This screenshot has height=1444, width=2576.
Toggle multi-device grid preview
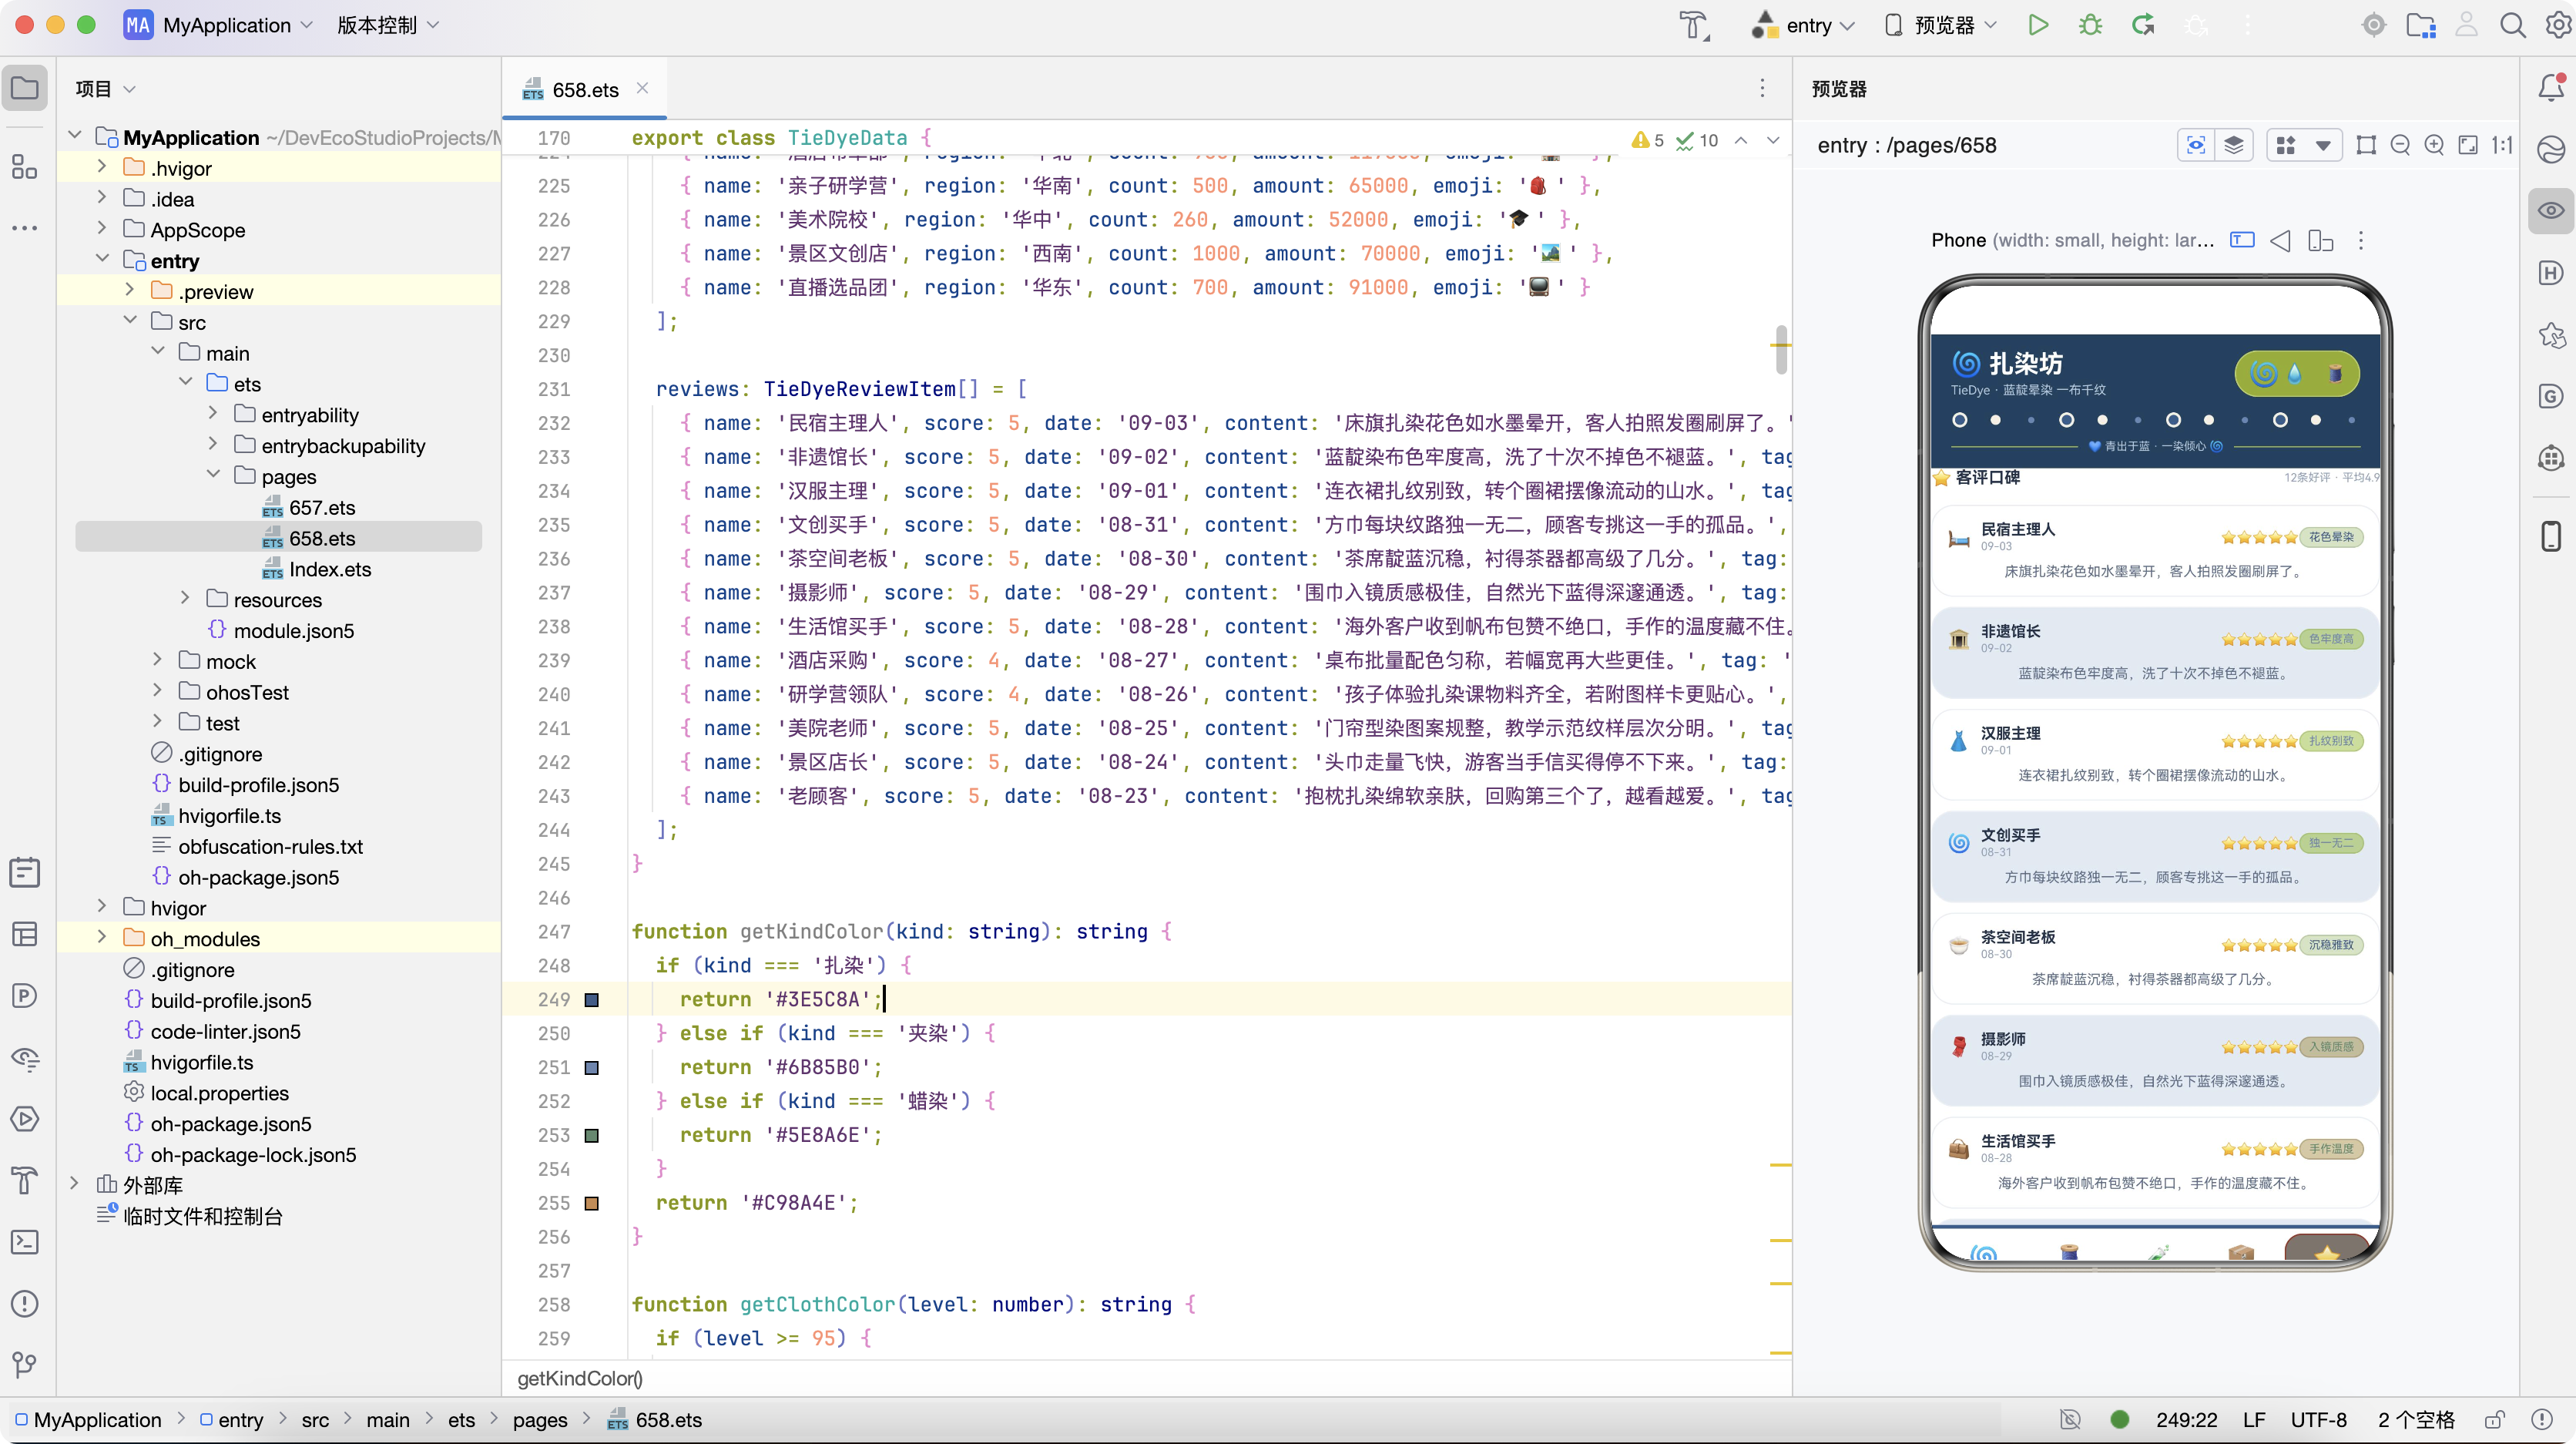[x=2286, y=146]
